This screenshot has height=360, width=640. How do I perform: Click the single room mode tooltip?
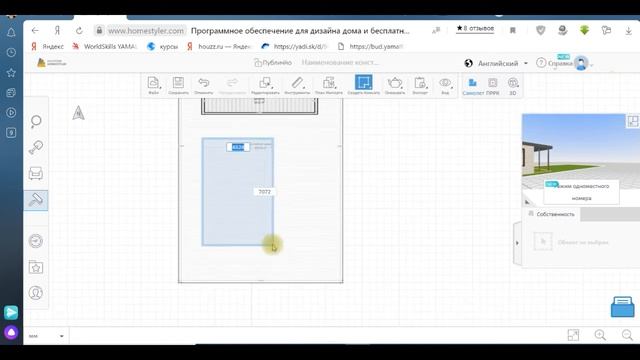click(x=581, y=192)
